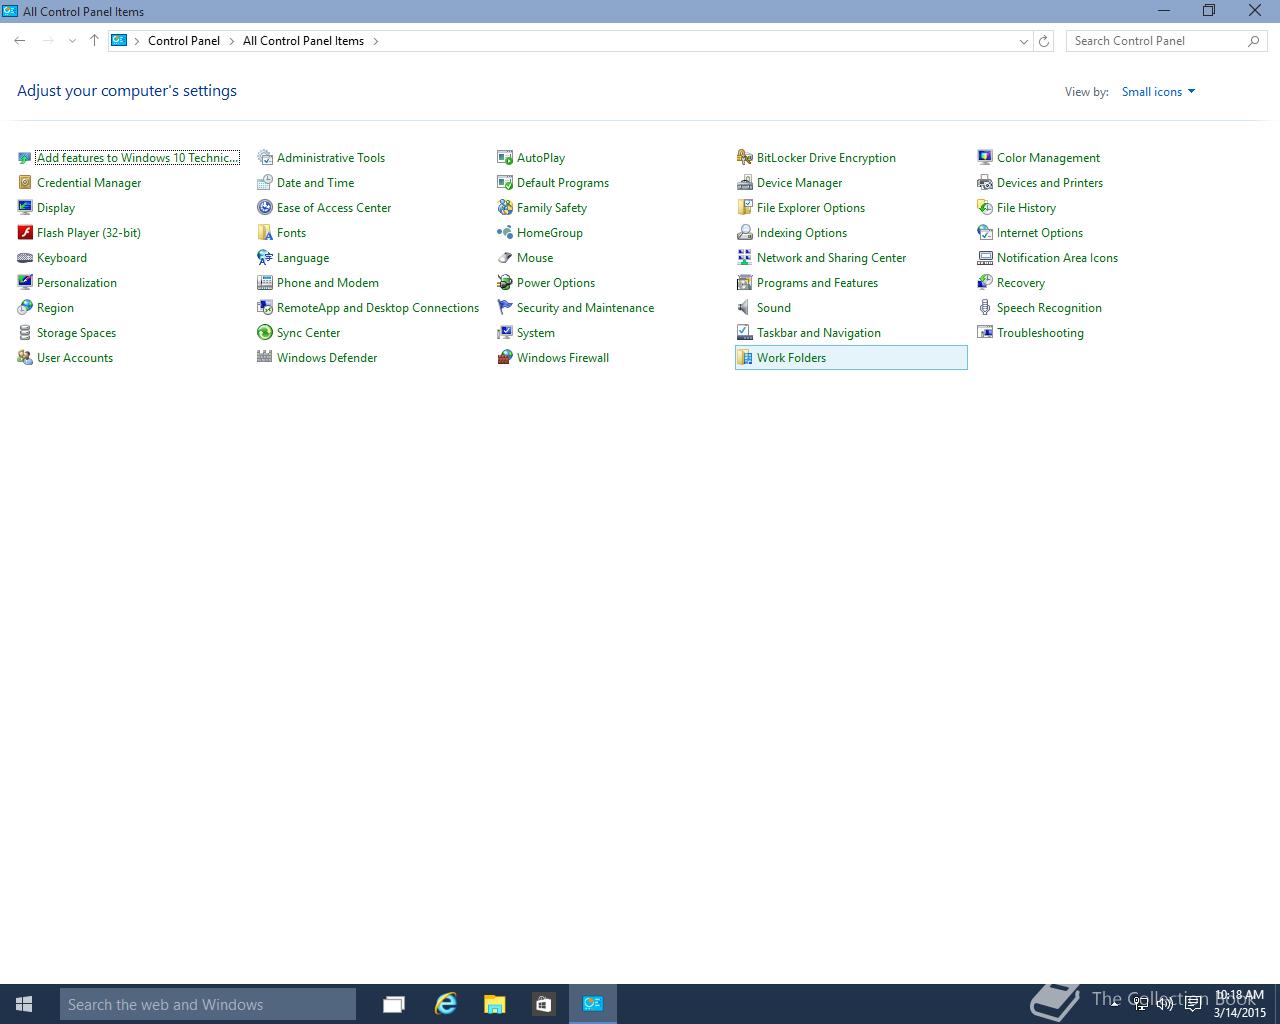Image resolution: width=1280 pixels, height=1024 pixels.
Task: Open Notification Area Icons
Action: tap(1057, 258)
